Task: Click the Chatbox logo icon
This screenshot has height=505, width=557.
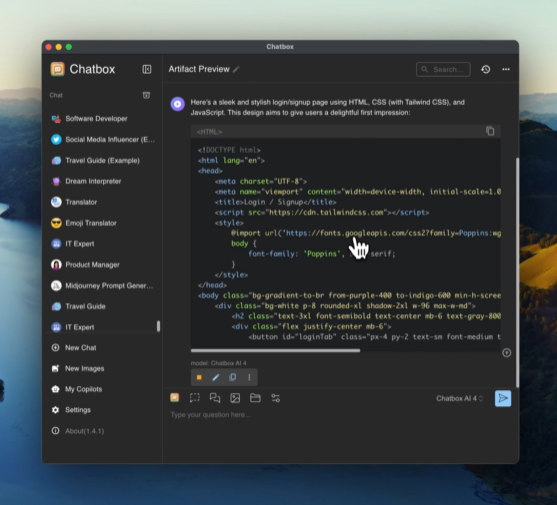Action: [58, 69]
